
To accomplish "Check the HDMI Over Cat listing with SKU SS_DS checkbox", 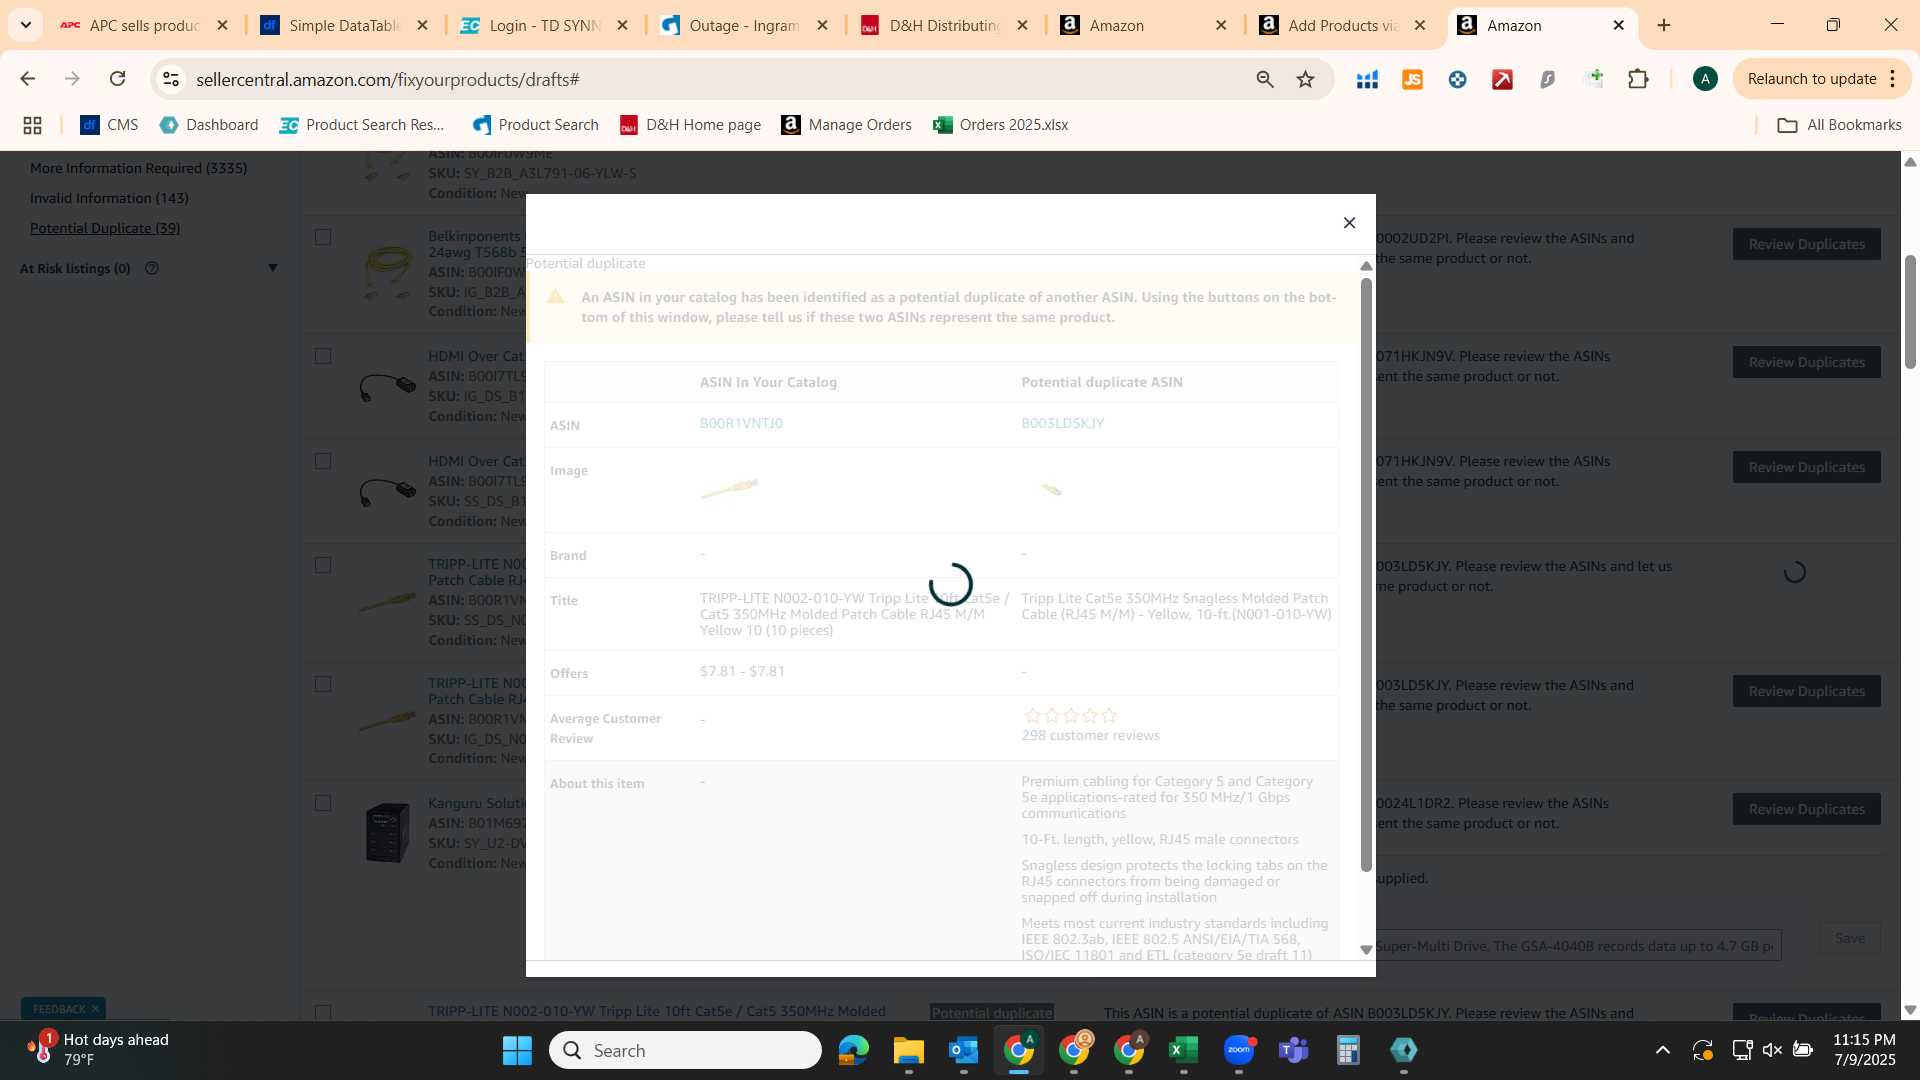I will 323,462.
